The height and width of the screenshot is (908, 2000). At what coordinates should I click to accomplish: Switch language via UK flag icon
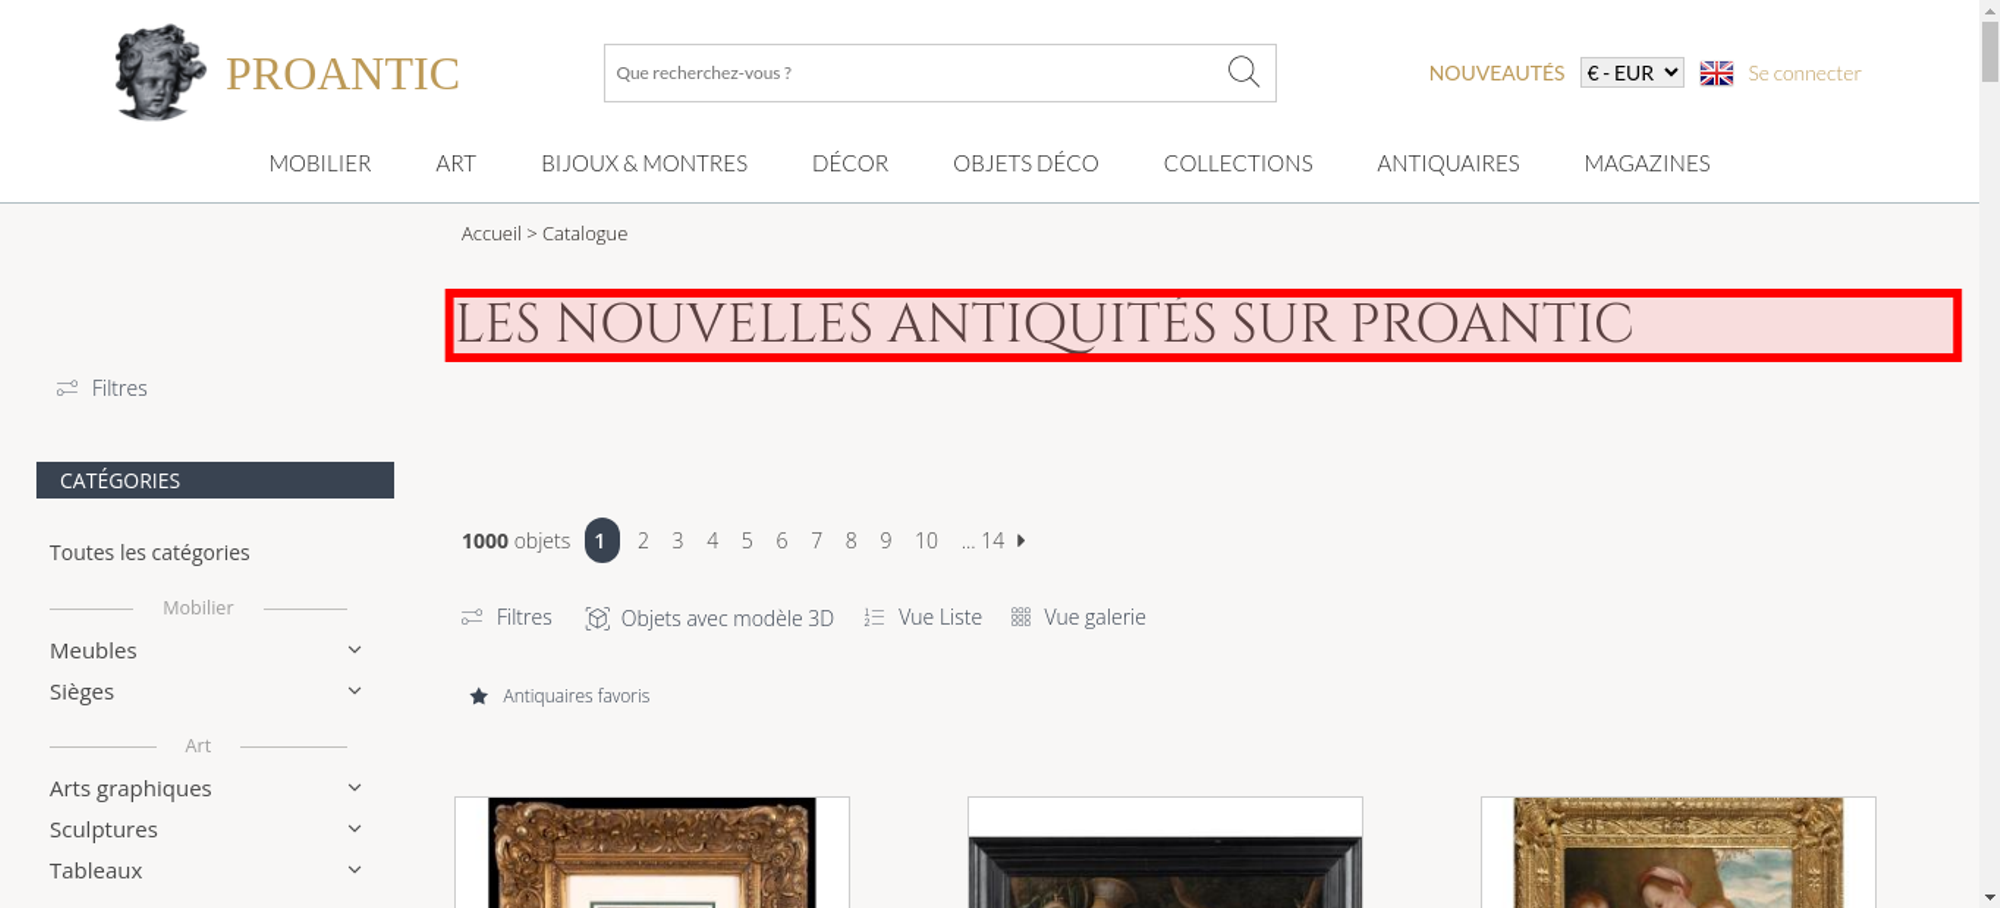[x=1716, y=73]
